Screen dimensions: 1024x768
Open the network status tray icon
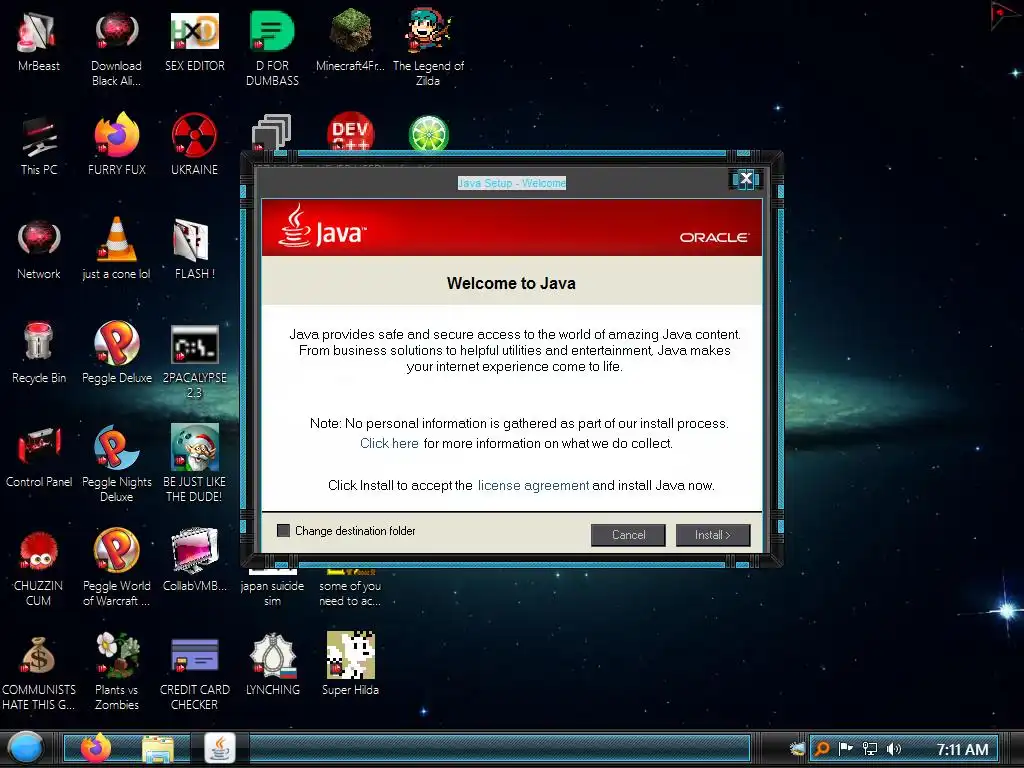[870, 749]
